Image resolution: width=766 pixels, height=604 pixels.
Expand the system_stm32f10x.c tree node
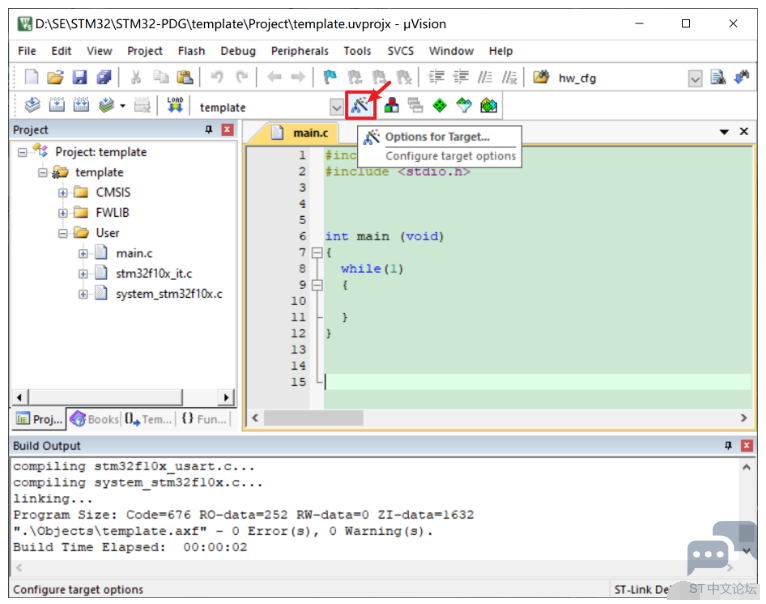(x=83, y=294)
